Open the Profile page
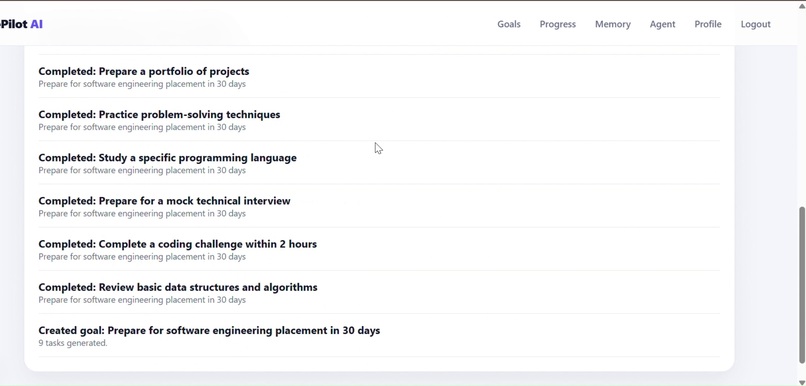Image resolution: width=806 pixels, height=386 pixels. coord(707,24)
